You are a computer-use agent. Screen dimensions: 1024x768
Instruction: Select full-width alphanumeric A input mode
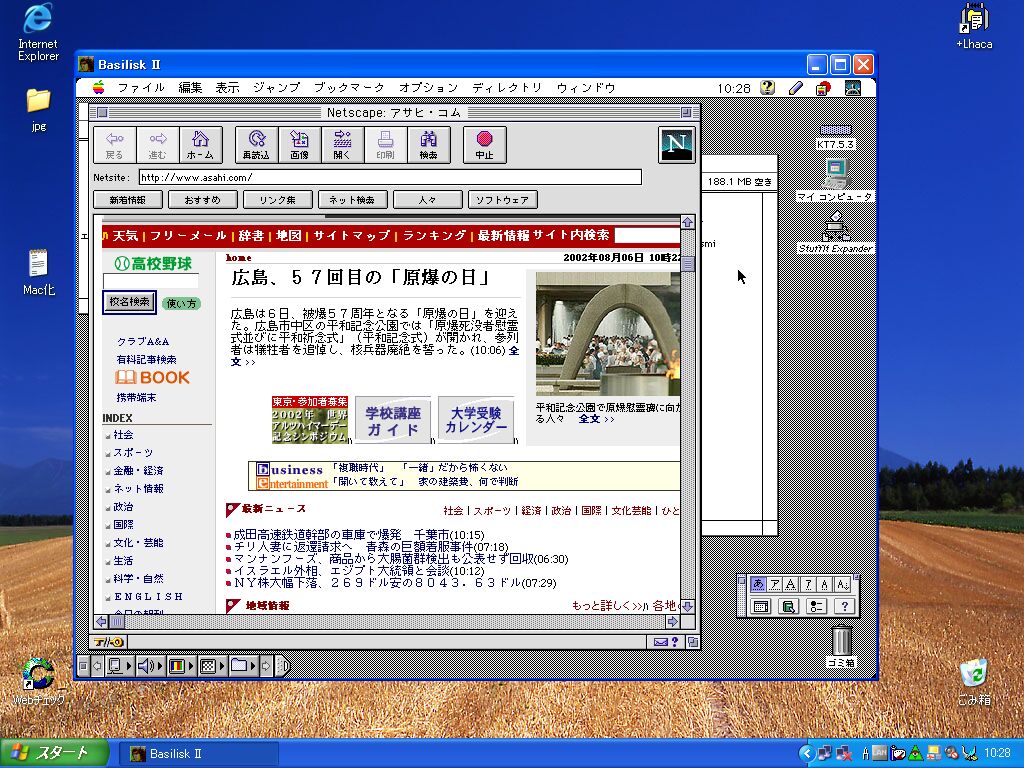pos(791,584)
